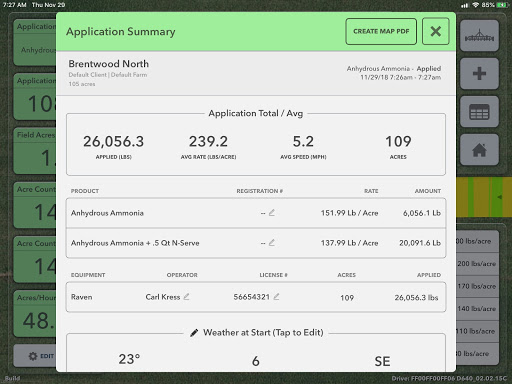
Task: Select the Raven equipment row
Action: click(x=256, y=297)
